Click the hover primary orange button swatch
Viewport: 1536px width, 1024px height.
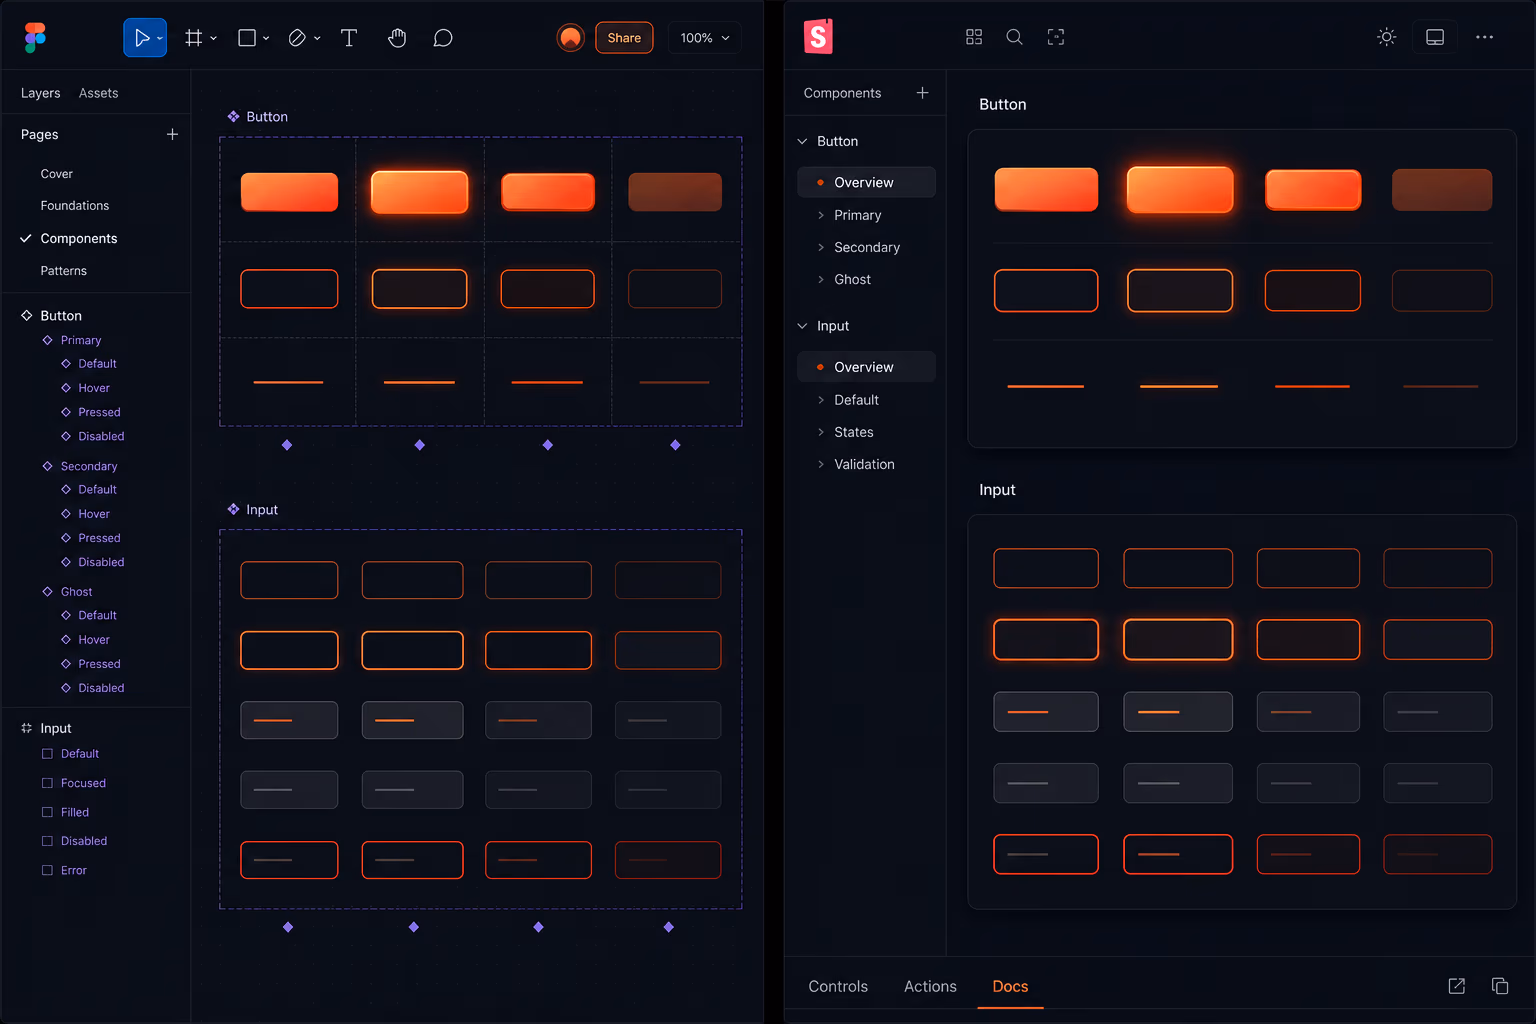click(419, 192)
